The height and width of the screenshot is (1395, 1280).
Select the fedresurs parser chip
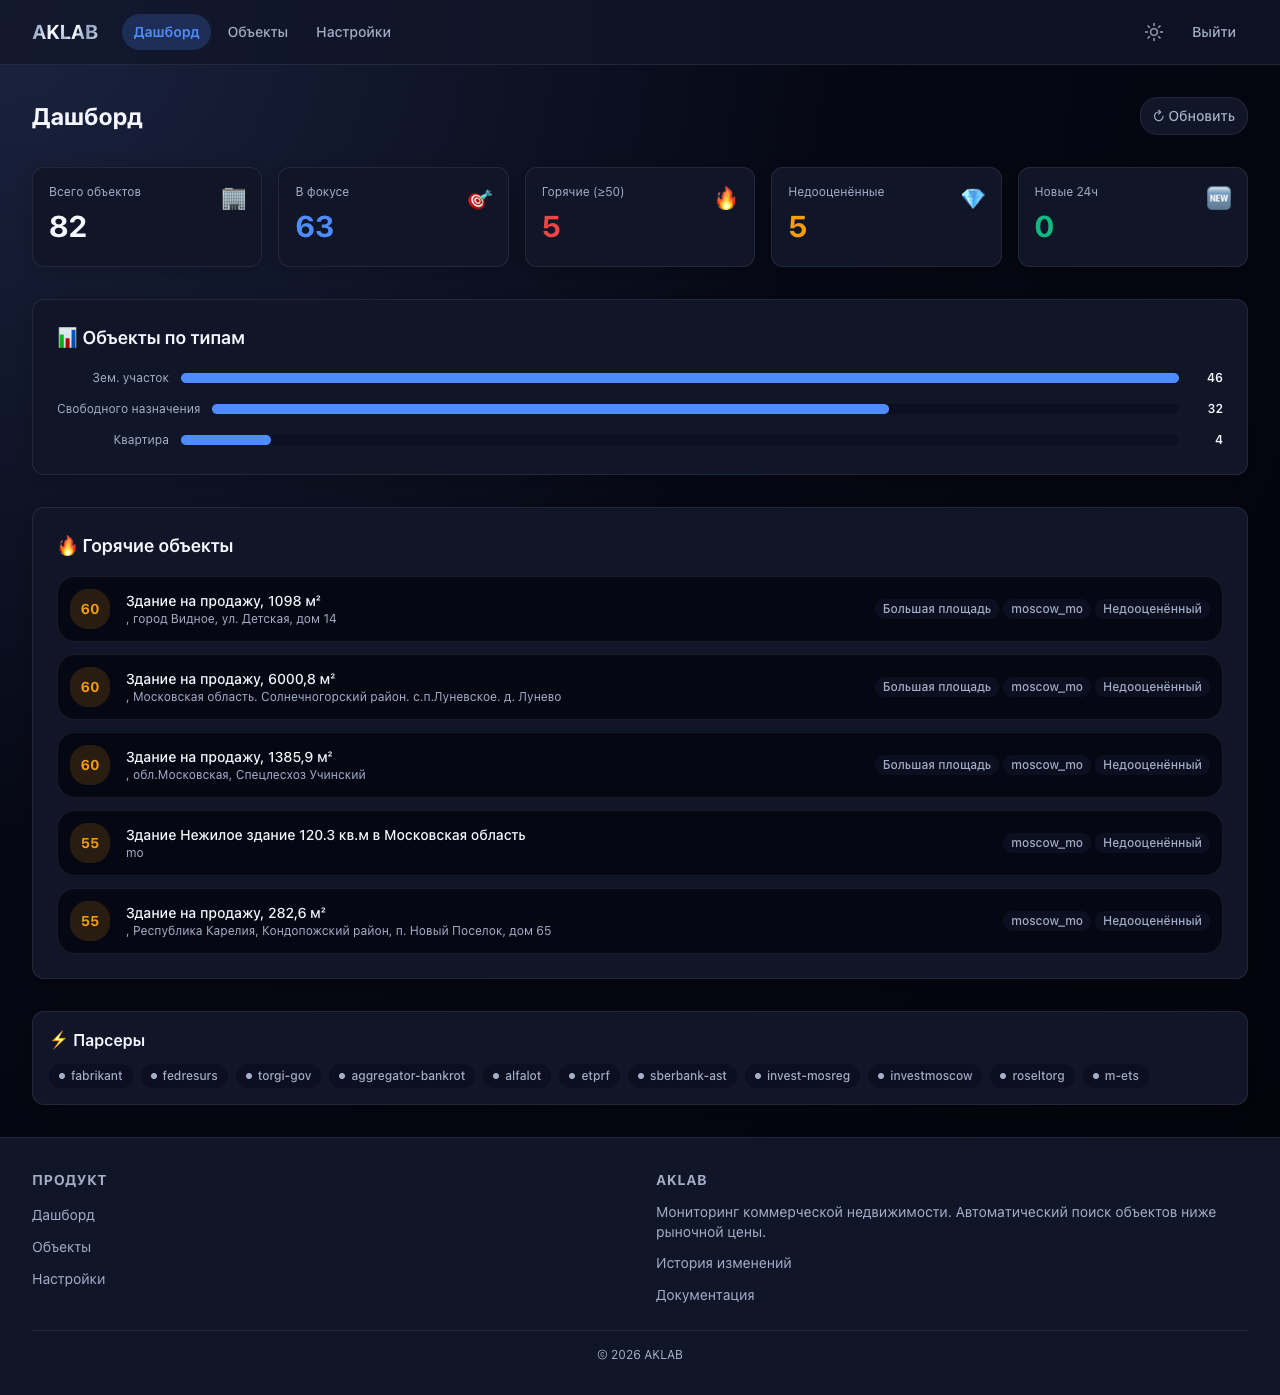[x=184, y=1076]
